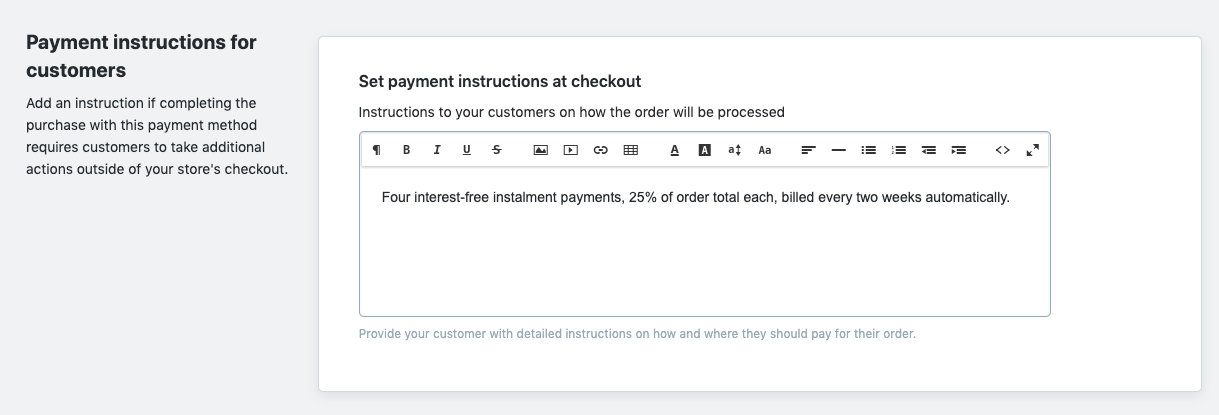The height and width of the screenshot is (415, 1219).
Task: Insert a table in the editor
Action: (x=631, y=150)
